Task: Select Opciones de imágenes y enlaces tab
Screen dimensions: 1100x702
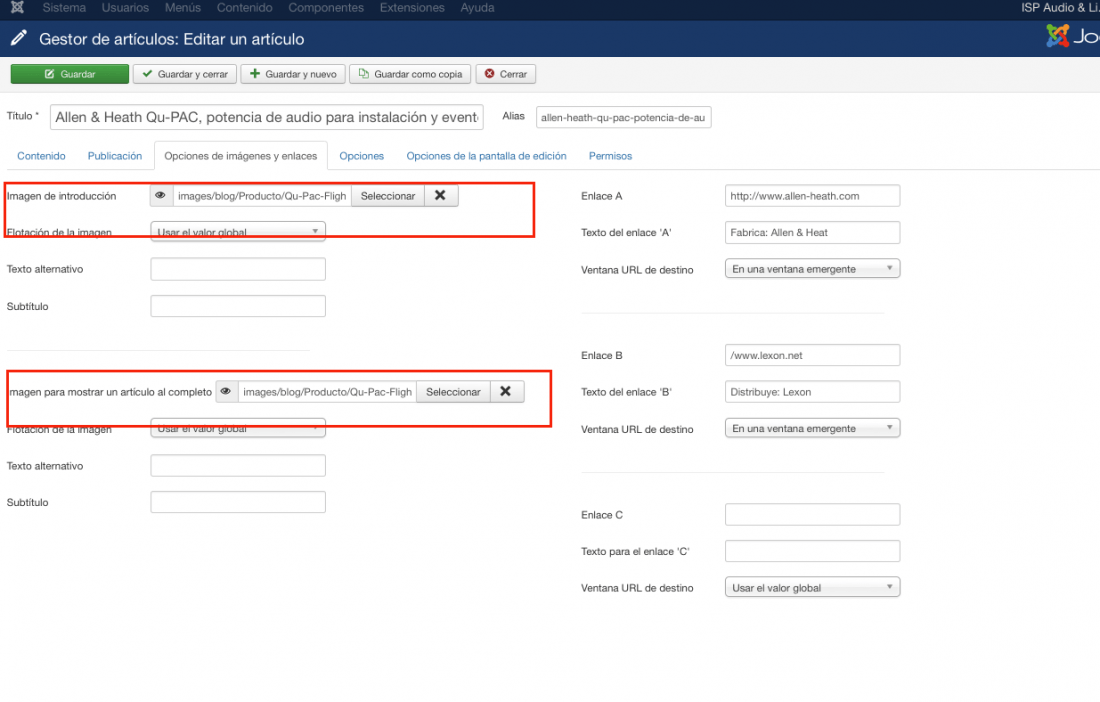Action: [x=241, y=156]
